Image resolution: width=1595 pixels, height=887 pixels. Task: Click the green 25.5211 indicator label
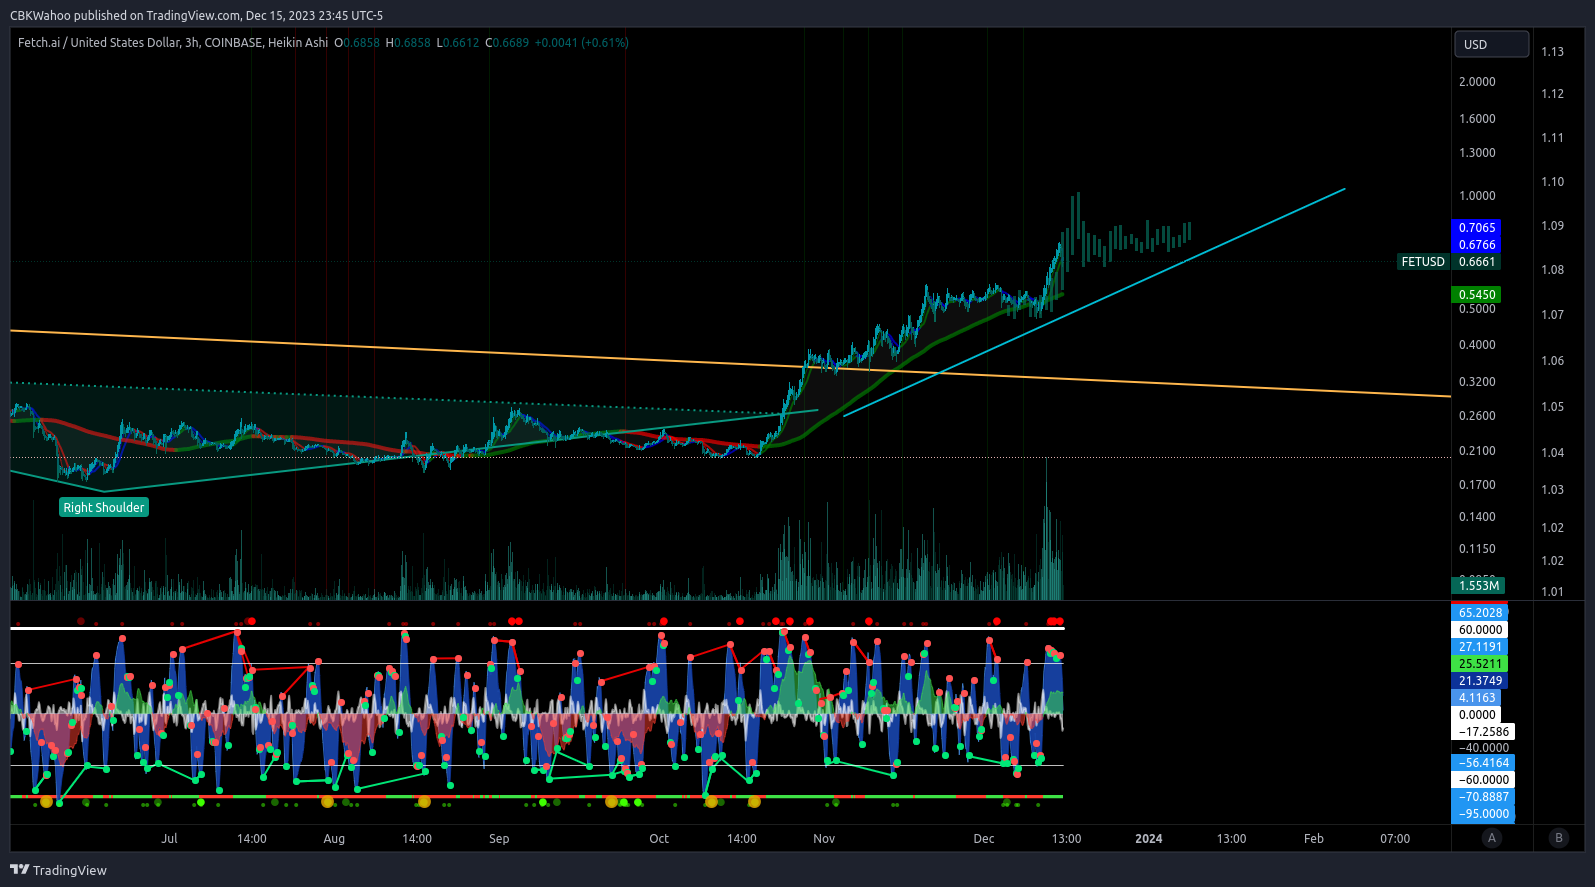pos(1480,664)
